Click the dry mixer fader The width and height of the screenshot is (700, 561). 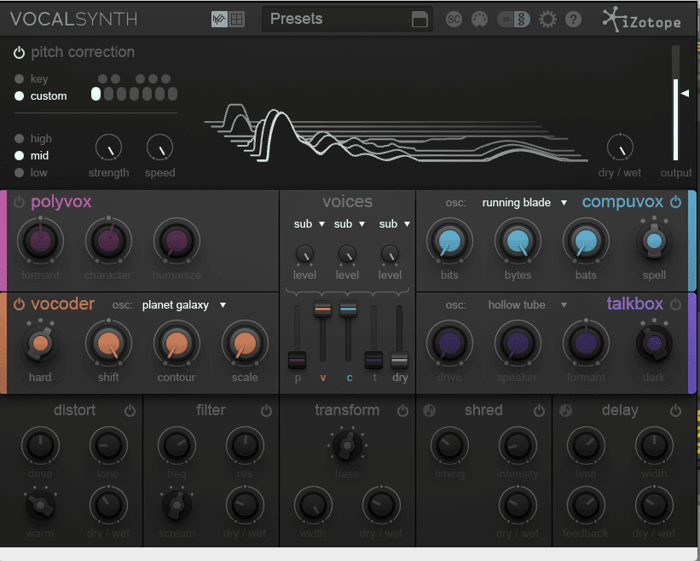[x=400, y=360]
